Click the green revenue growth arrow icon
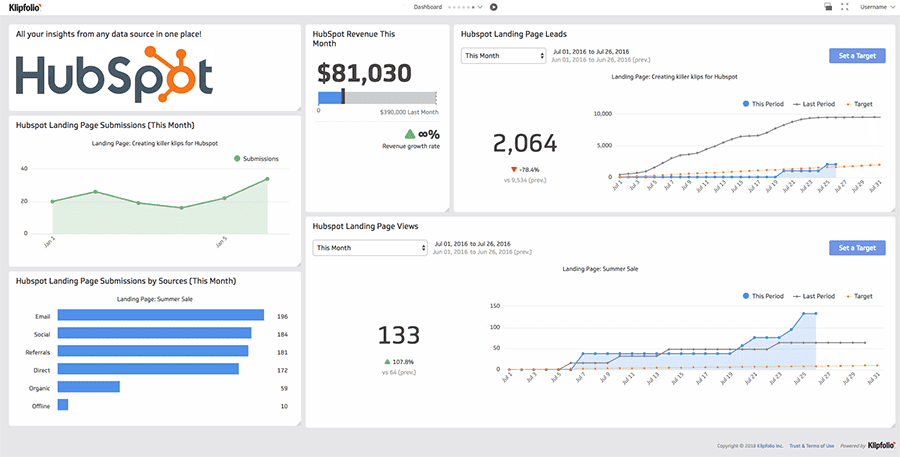Screen dimensions: 900x457 coord(410,134)
